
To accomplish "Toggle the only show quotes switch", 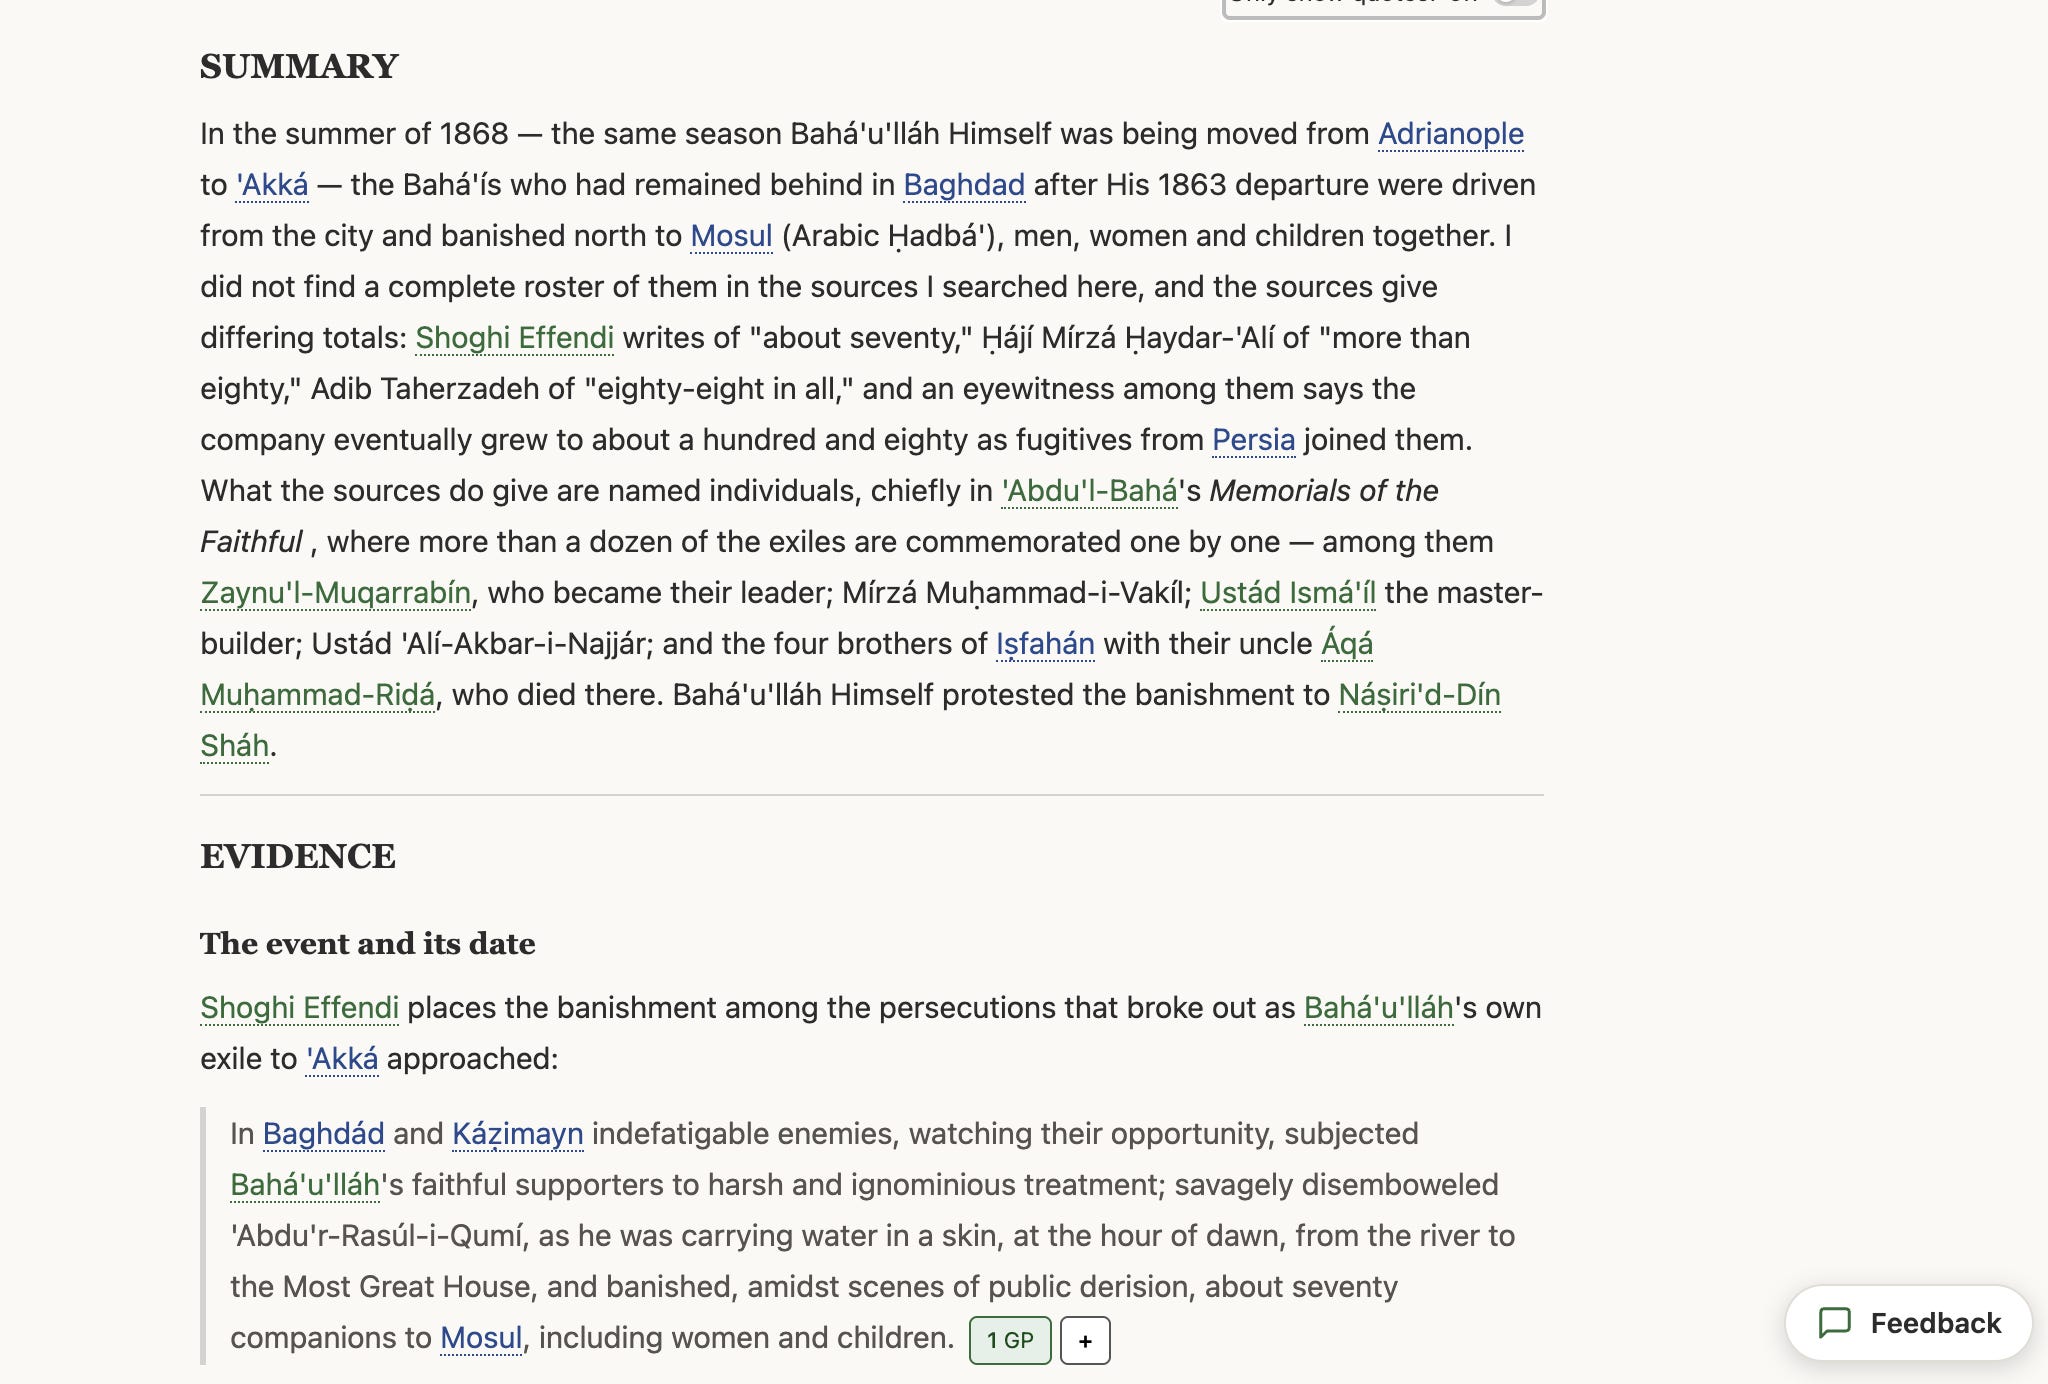I will pos(1516,2).
